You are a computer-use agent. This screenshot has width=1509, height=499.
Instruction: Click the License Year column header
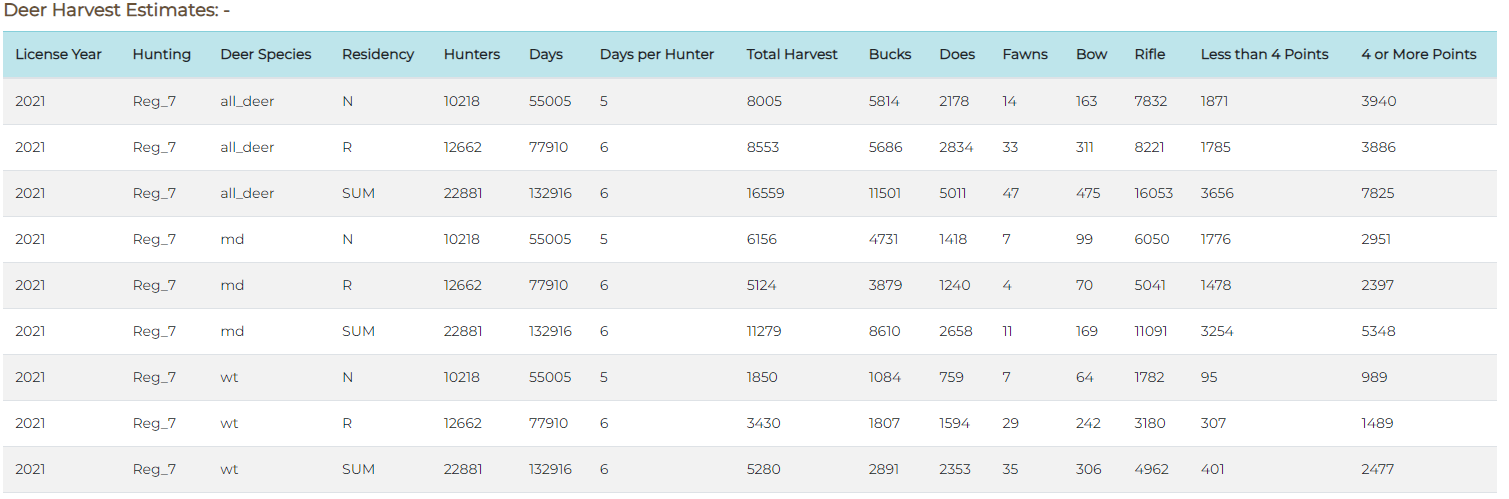pos(58,55)
